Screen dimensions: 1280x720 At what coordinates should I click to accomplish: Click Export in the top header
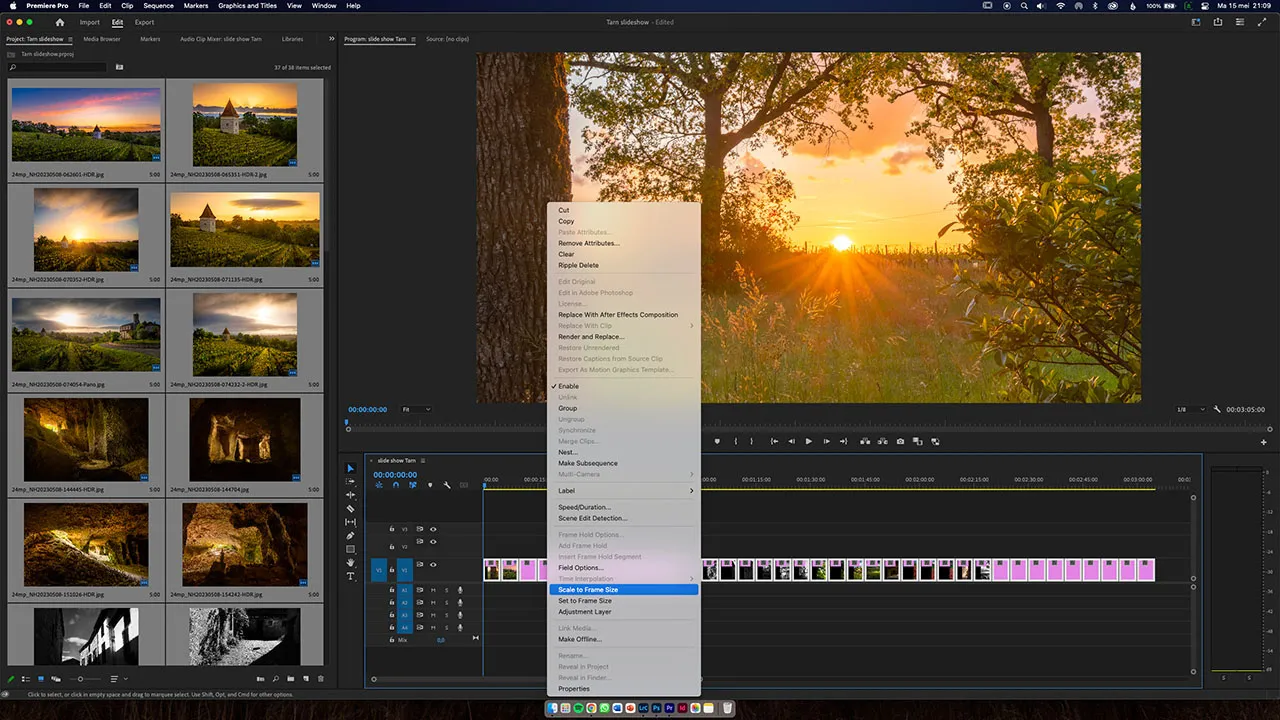144,22
